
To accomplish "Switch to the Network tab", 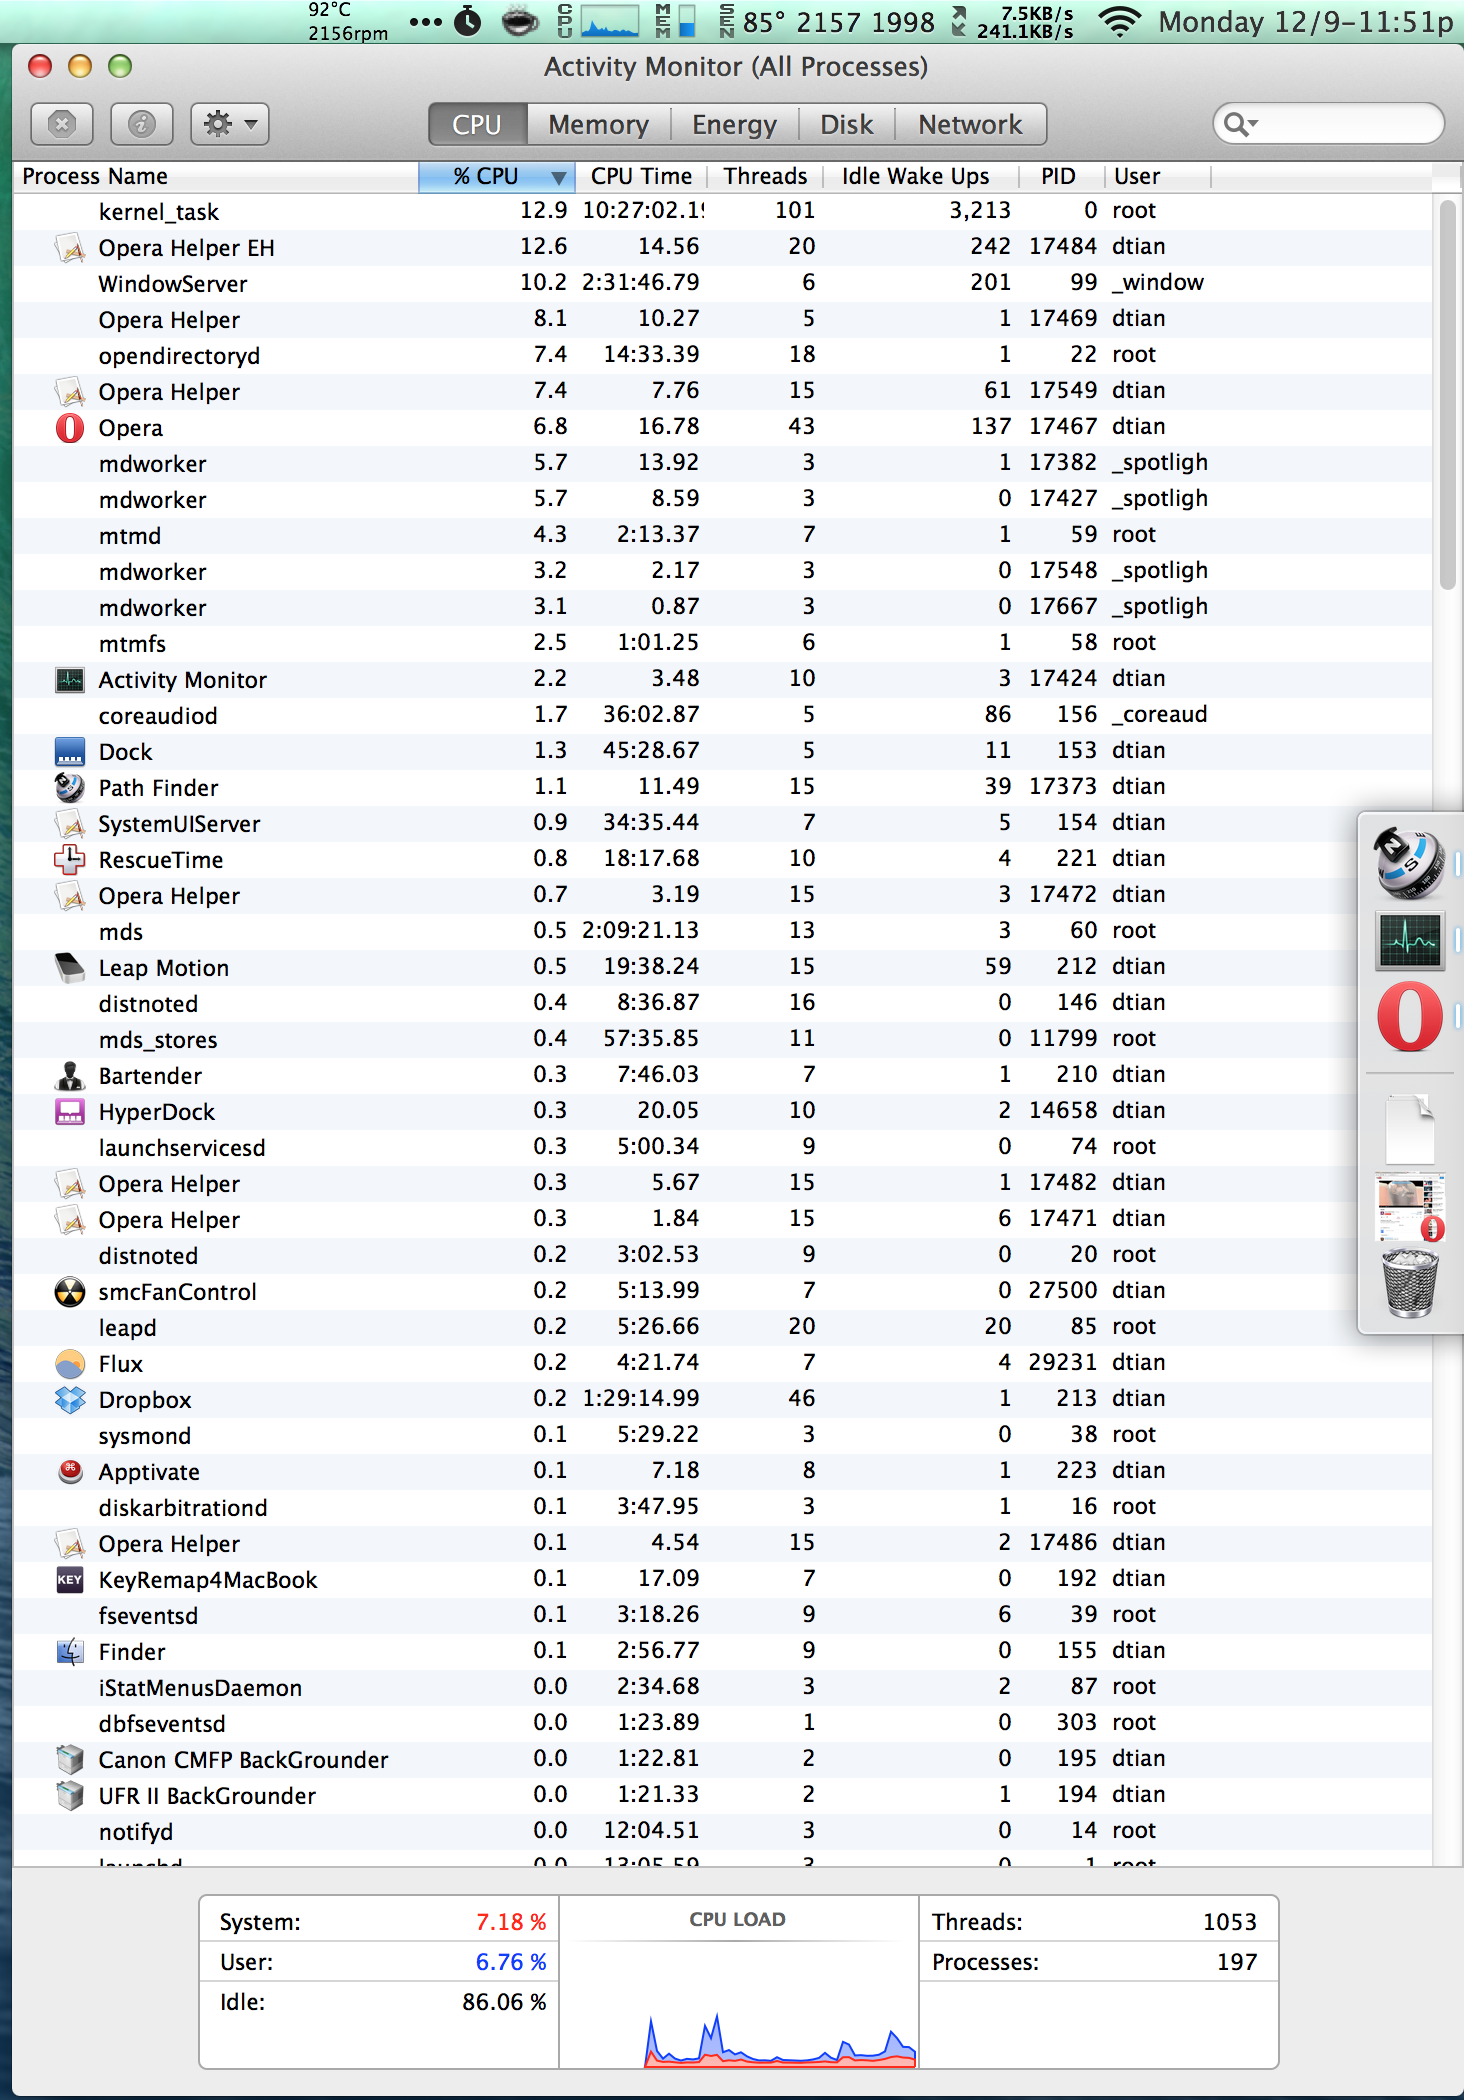I will coord(970,124).
